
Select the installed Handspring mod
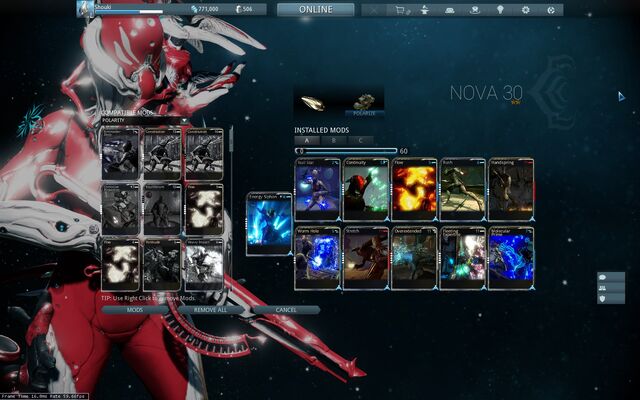(511, 190)
